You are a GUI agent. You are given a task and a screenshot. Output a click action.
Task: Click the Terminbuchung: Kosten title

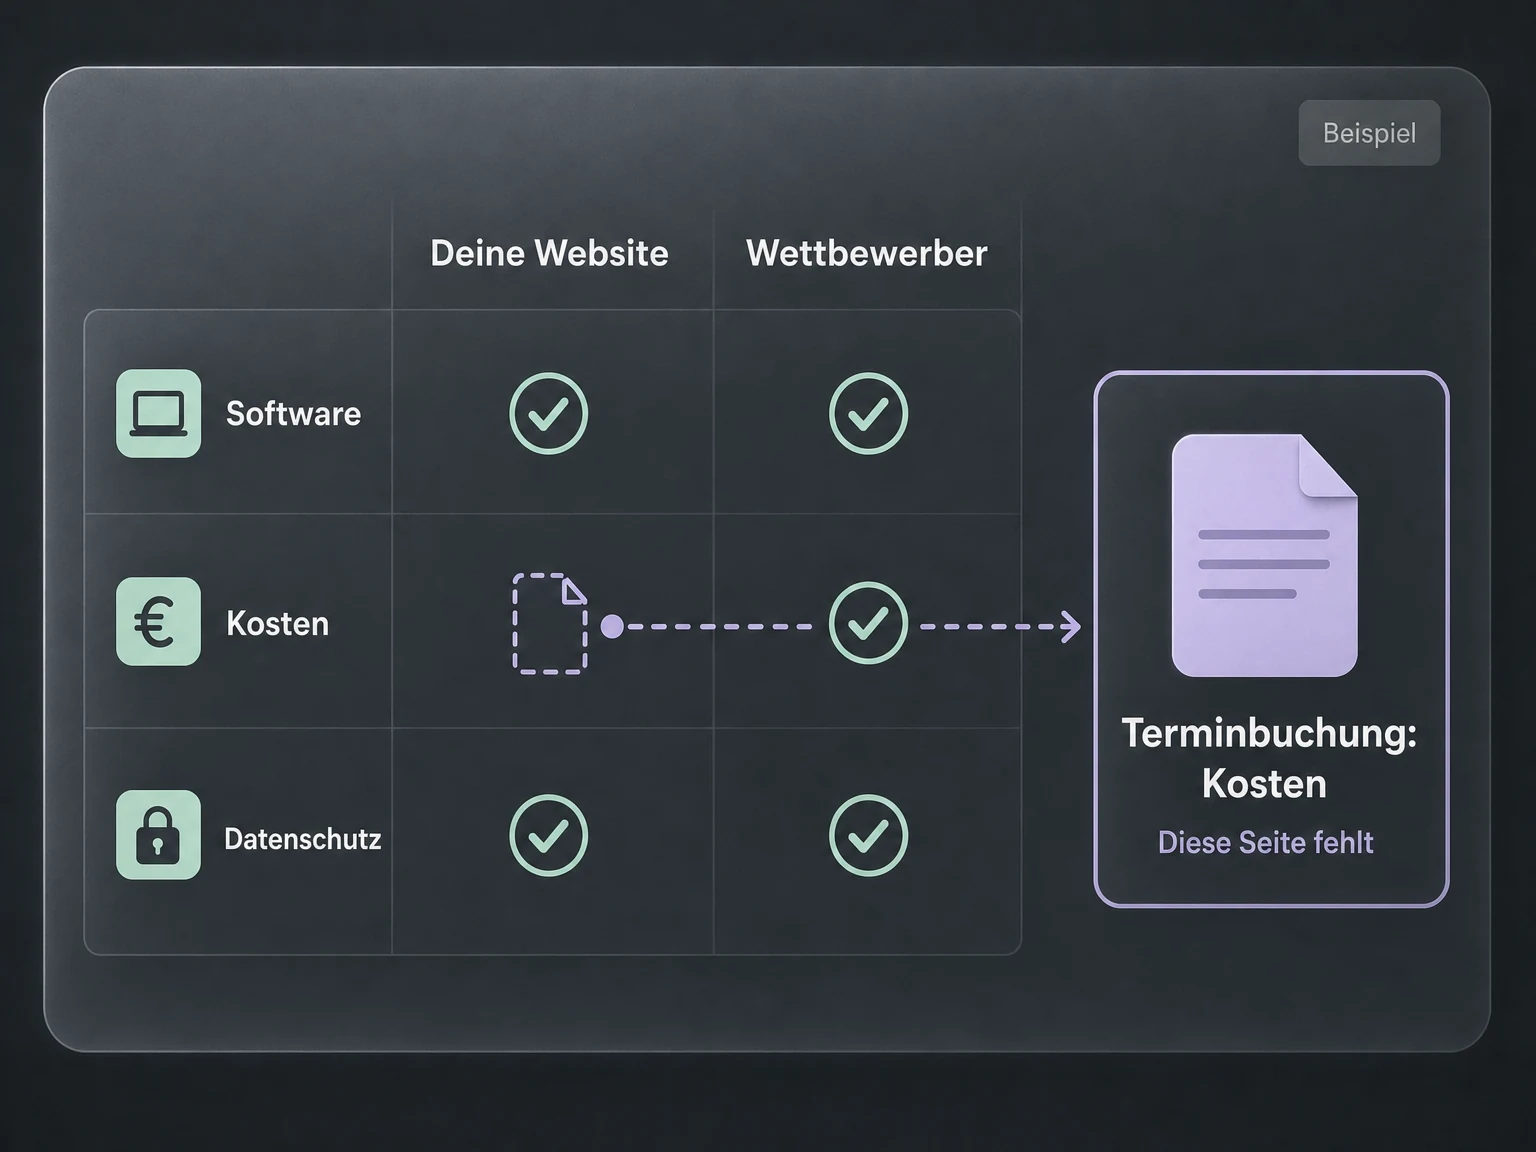pyautogui.click(x=1268, y=759)
